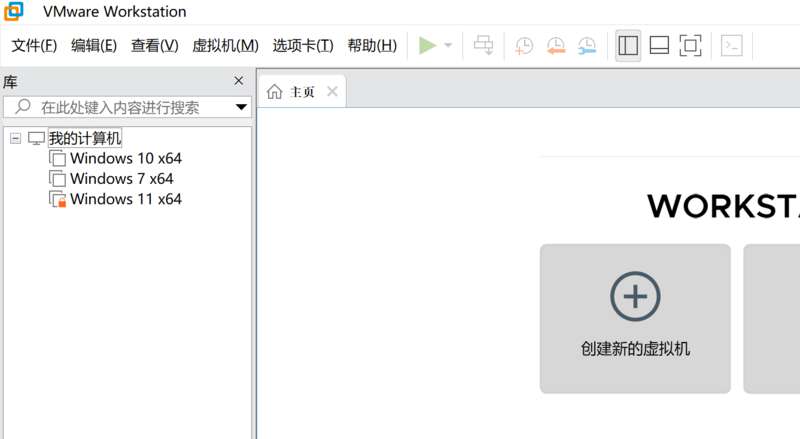Click the home icon on 主页 tab
Image resolution: width=800 pixels, height=439 pixels.
click(274, 92)
